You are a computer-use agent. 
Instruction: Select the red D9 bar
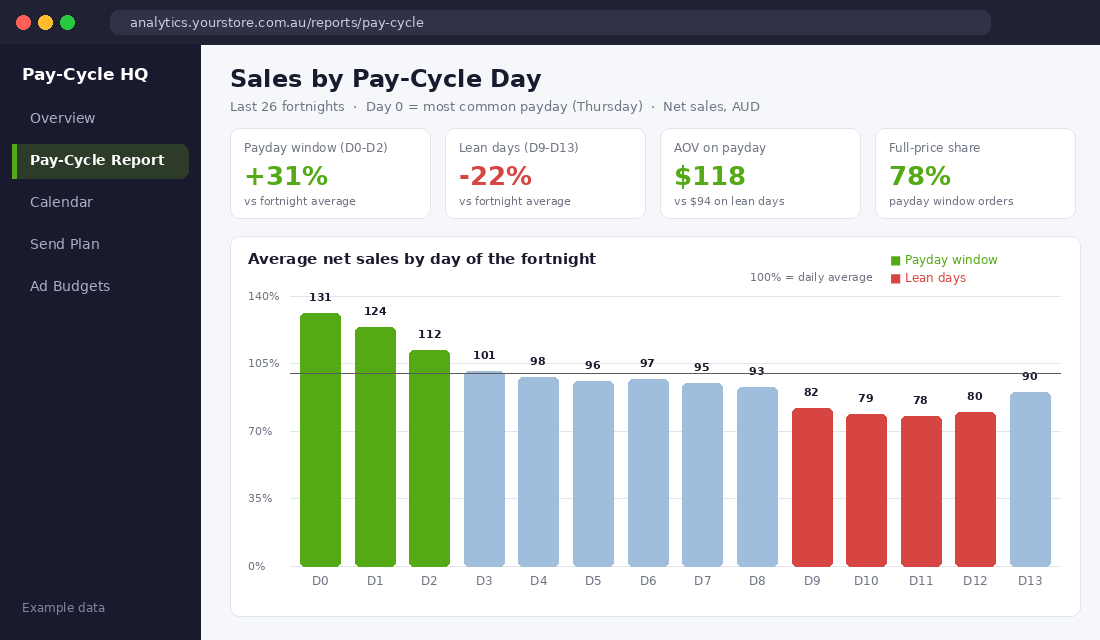coord(812,487)
